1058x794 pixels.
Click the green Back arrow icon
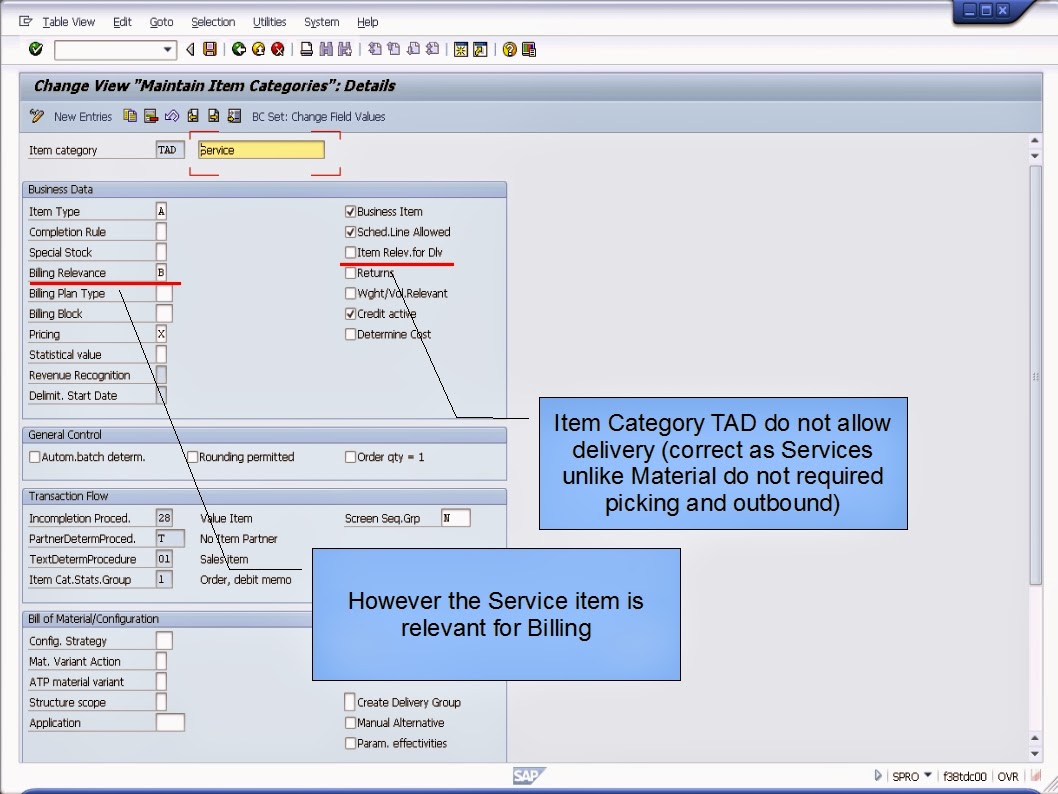(x=238, y=49)
